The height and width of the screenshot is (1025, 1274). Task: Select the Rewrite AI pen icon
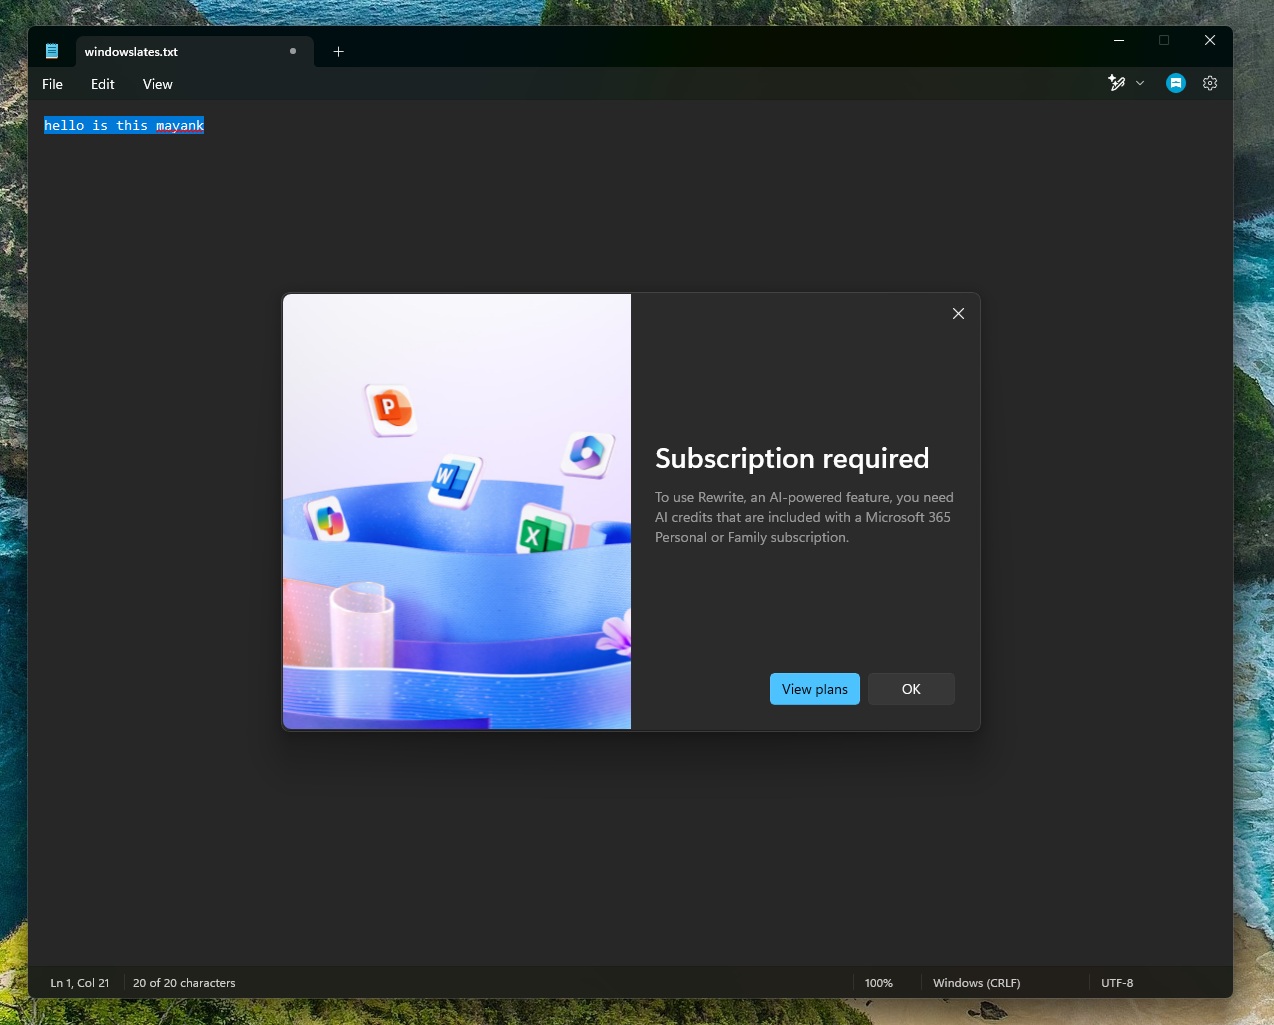pyautogui.click(x=1117, y=83)
